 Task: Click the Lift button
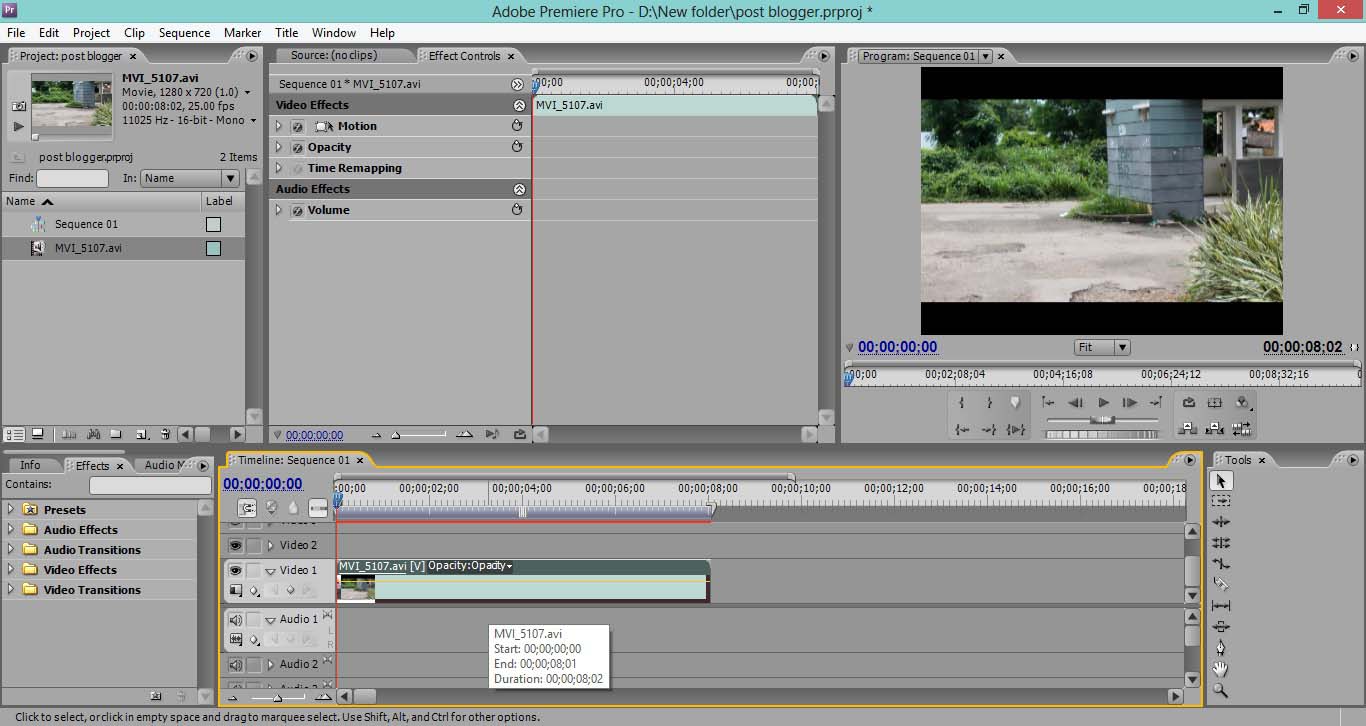coord(1188,429)
